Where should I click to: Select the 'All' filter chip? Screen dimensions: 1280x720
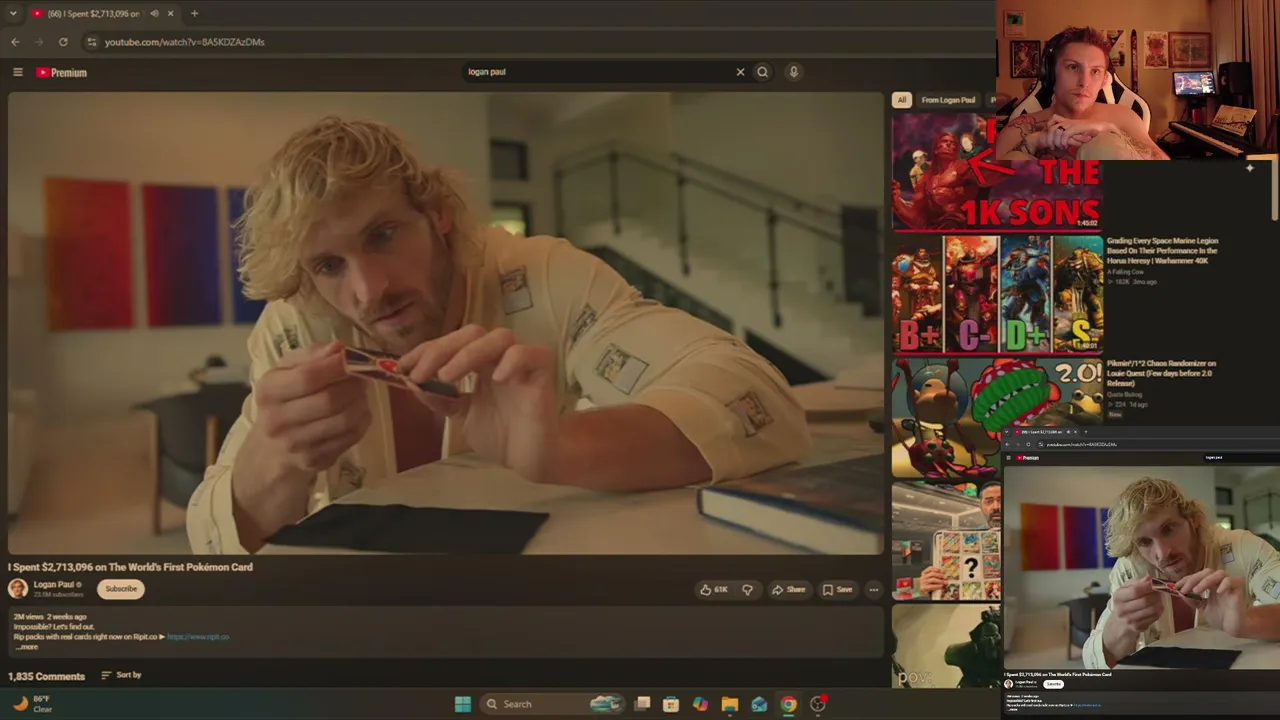(902, 100)
